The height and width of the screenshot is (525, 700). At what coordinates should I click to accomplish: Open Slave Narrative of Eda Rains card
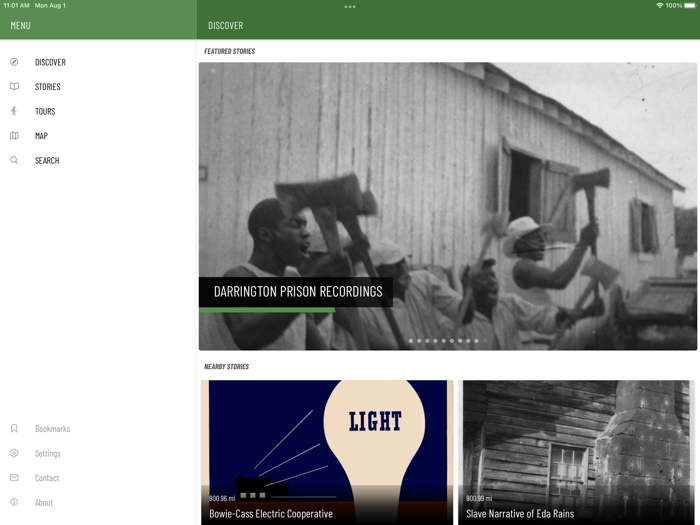pos(576,452)
